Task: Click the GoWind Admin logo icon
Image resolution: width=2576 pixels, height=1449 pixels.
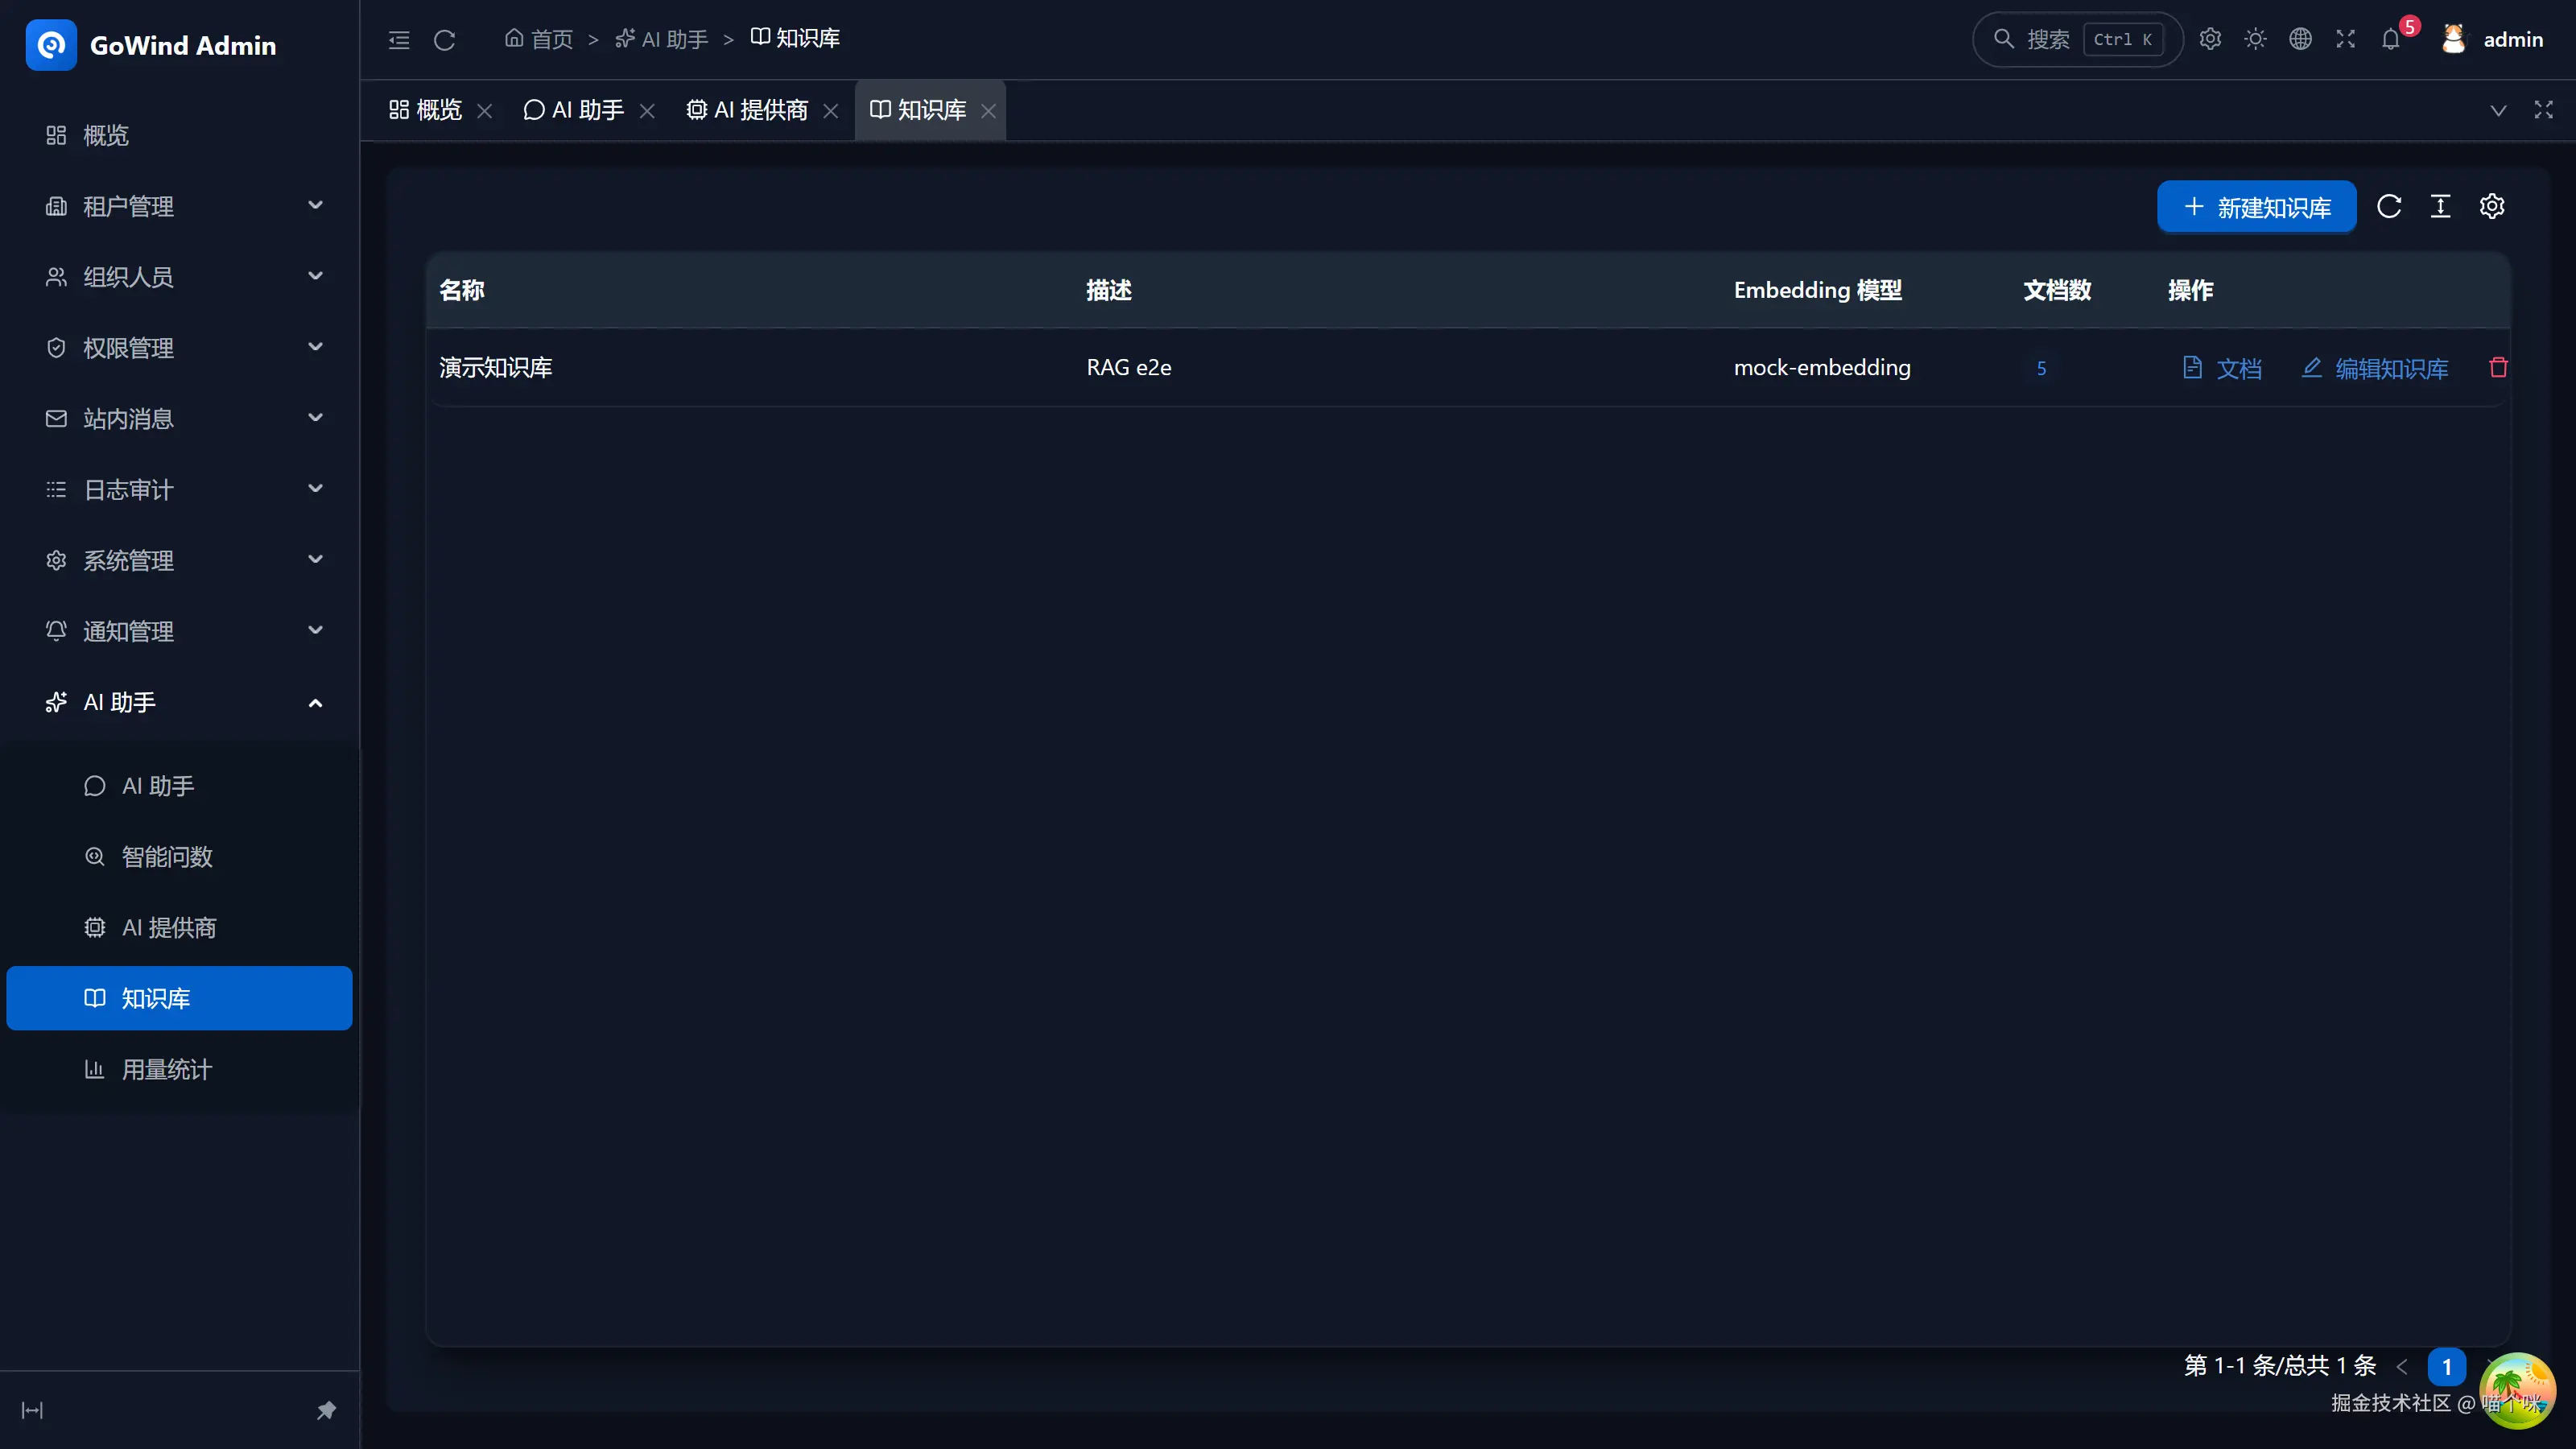Action: pos(51,45)
